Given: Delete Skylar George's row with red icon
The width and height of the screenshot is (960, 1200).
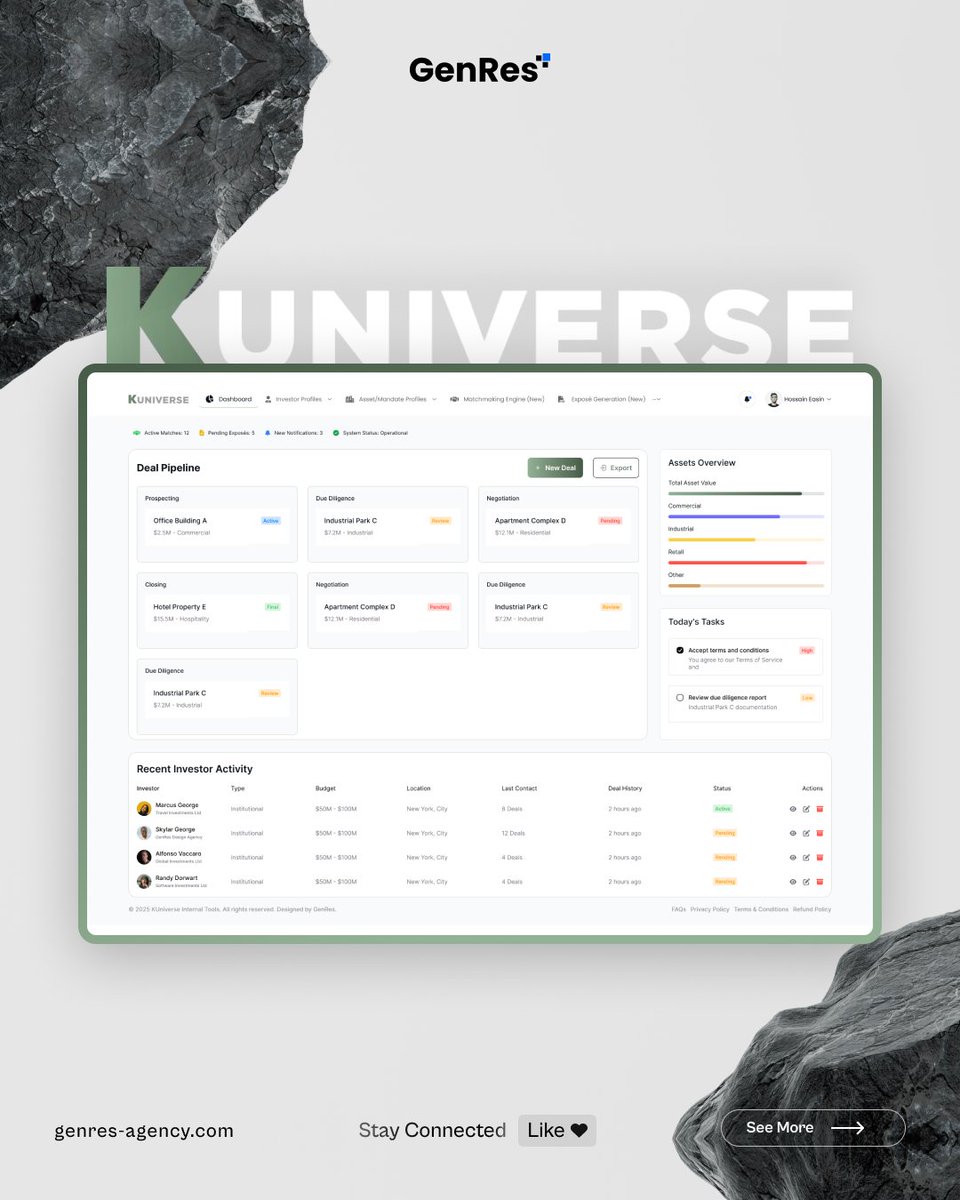Looking at the screenshot, I should click(x=820, y=833).
